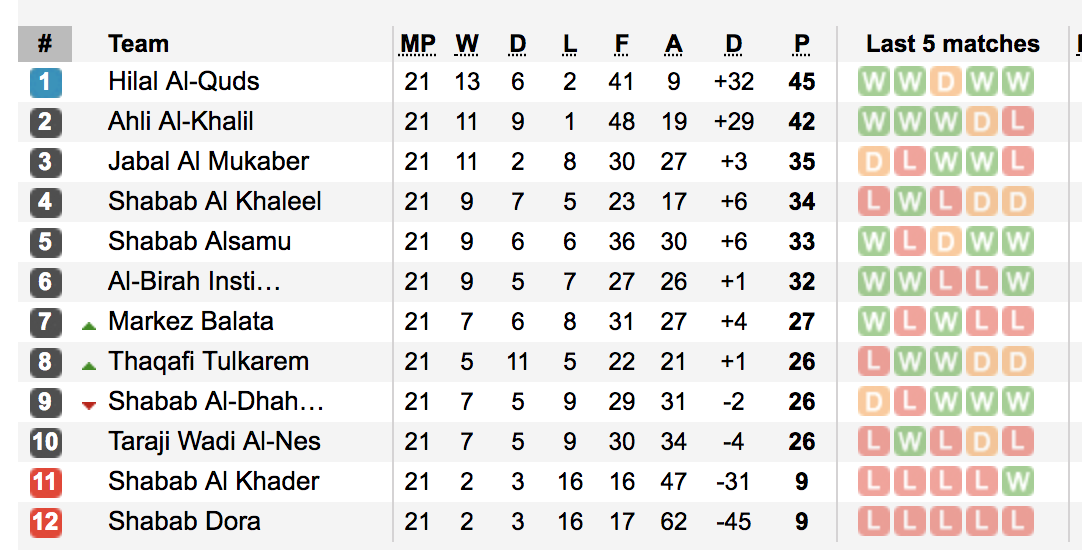
Task: Click red down arrow beside Shabab Al-Dhah…
Action: 88,405
